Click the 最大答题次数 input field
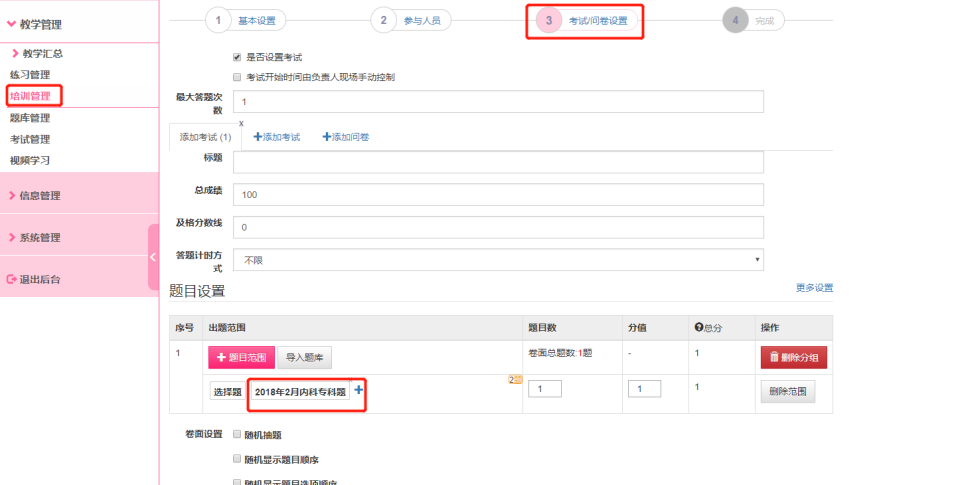This screenshot has height=485, width=960. pyautogui.click(x=498, y=102)
